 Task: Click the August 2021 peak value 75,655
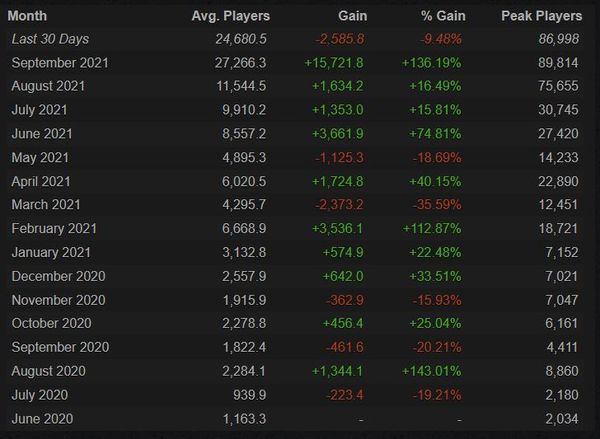click(x=558, y=86)
